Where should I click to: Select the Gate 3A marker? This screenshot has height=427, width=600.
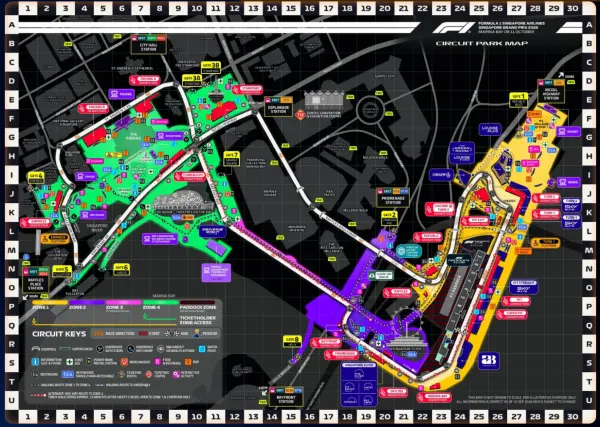pyautogui.click(x=192, y=81)
